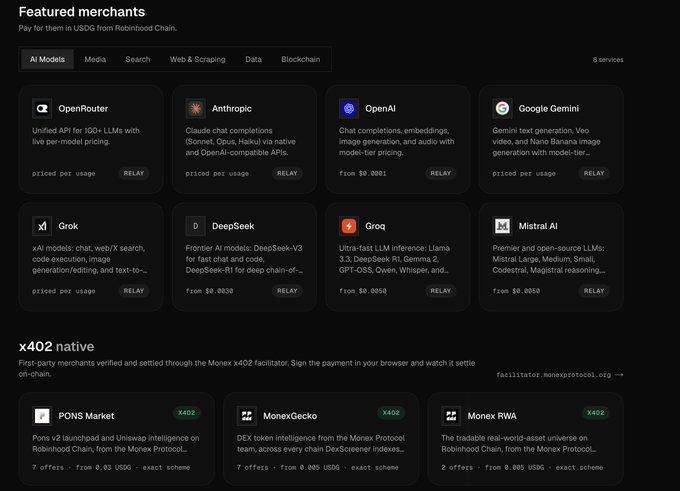This screenshot has height=491, width=680.
Task: Select the AI Models tab
Action: pos(47,59)
